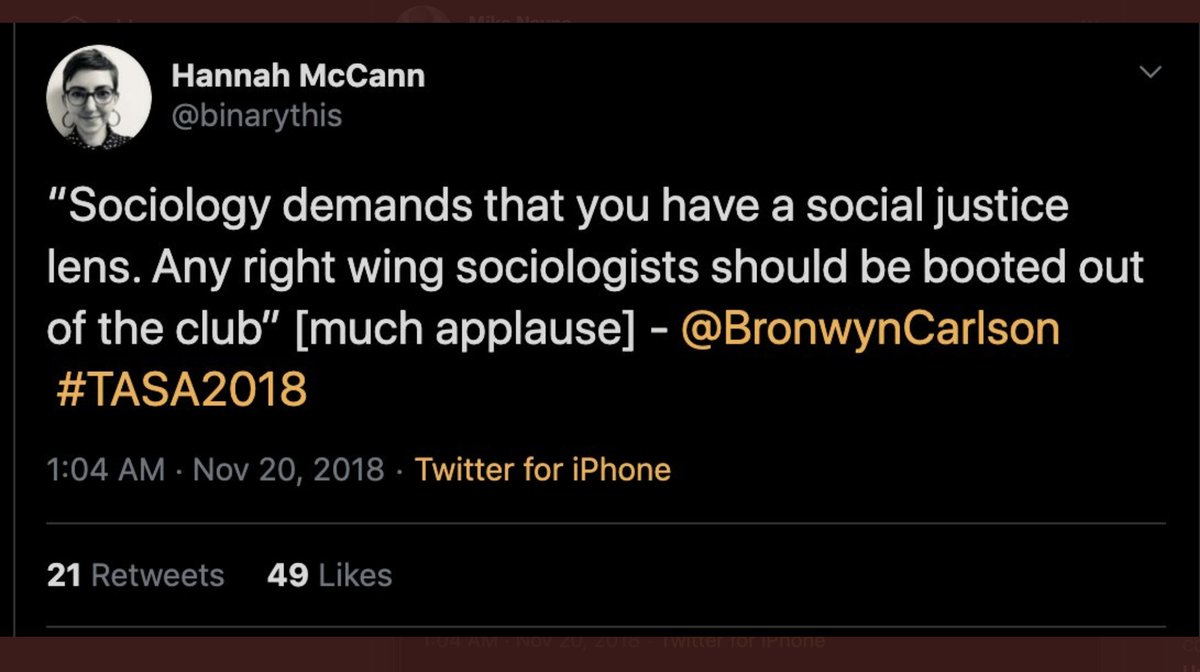Click the @binarythis handle
The image size is (1200, 672).
point(257,116)
